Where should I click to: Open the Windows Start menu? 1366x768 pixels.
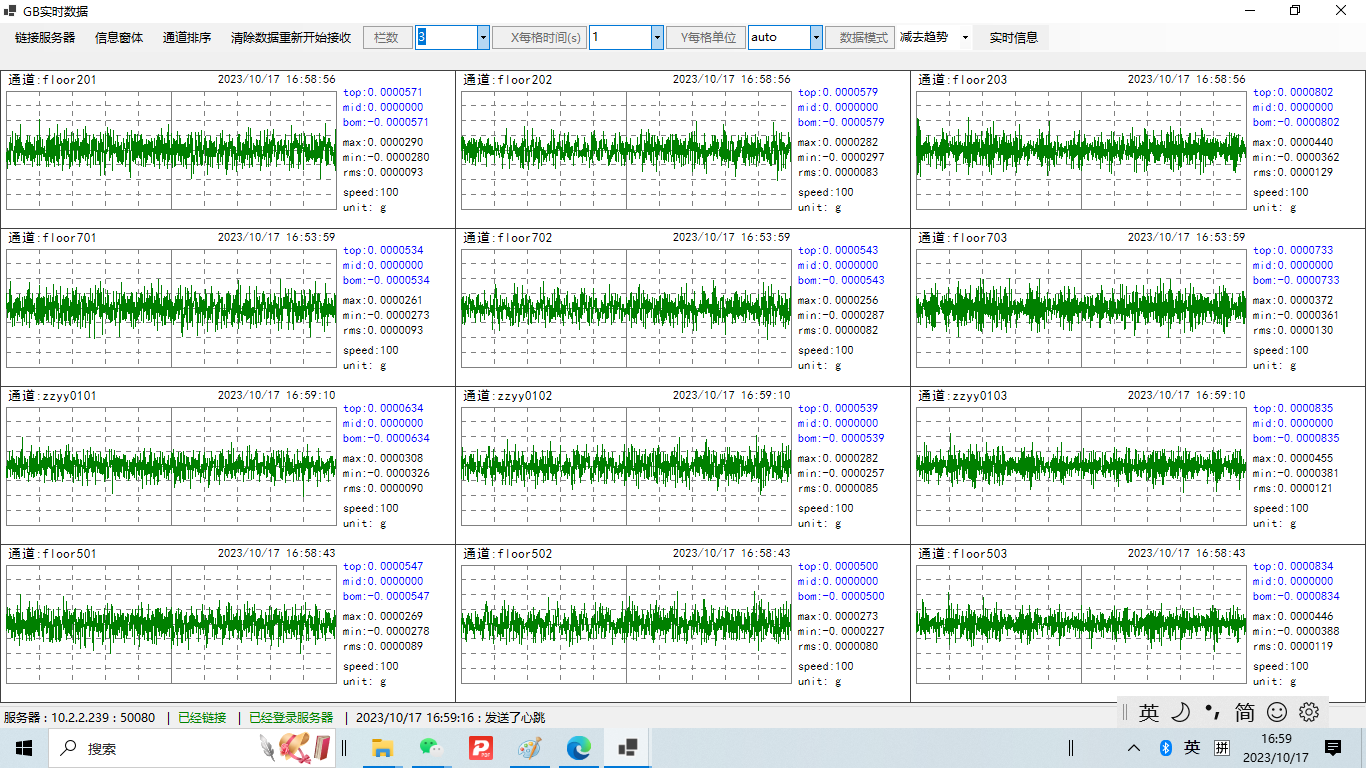point(24,748)
